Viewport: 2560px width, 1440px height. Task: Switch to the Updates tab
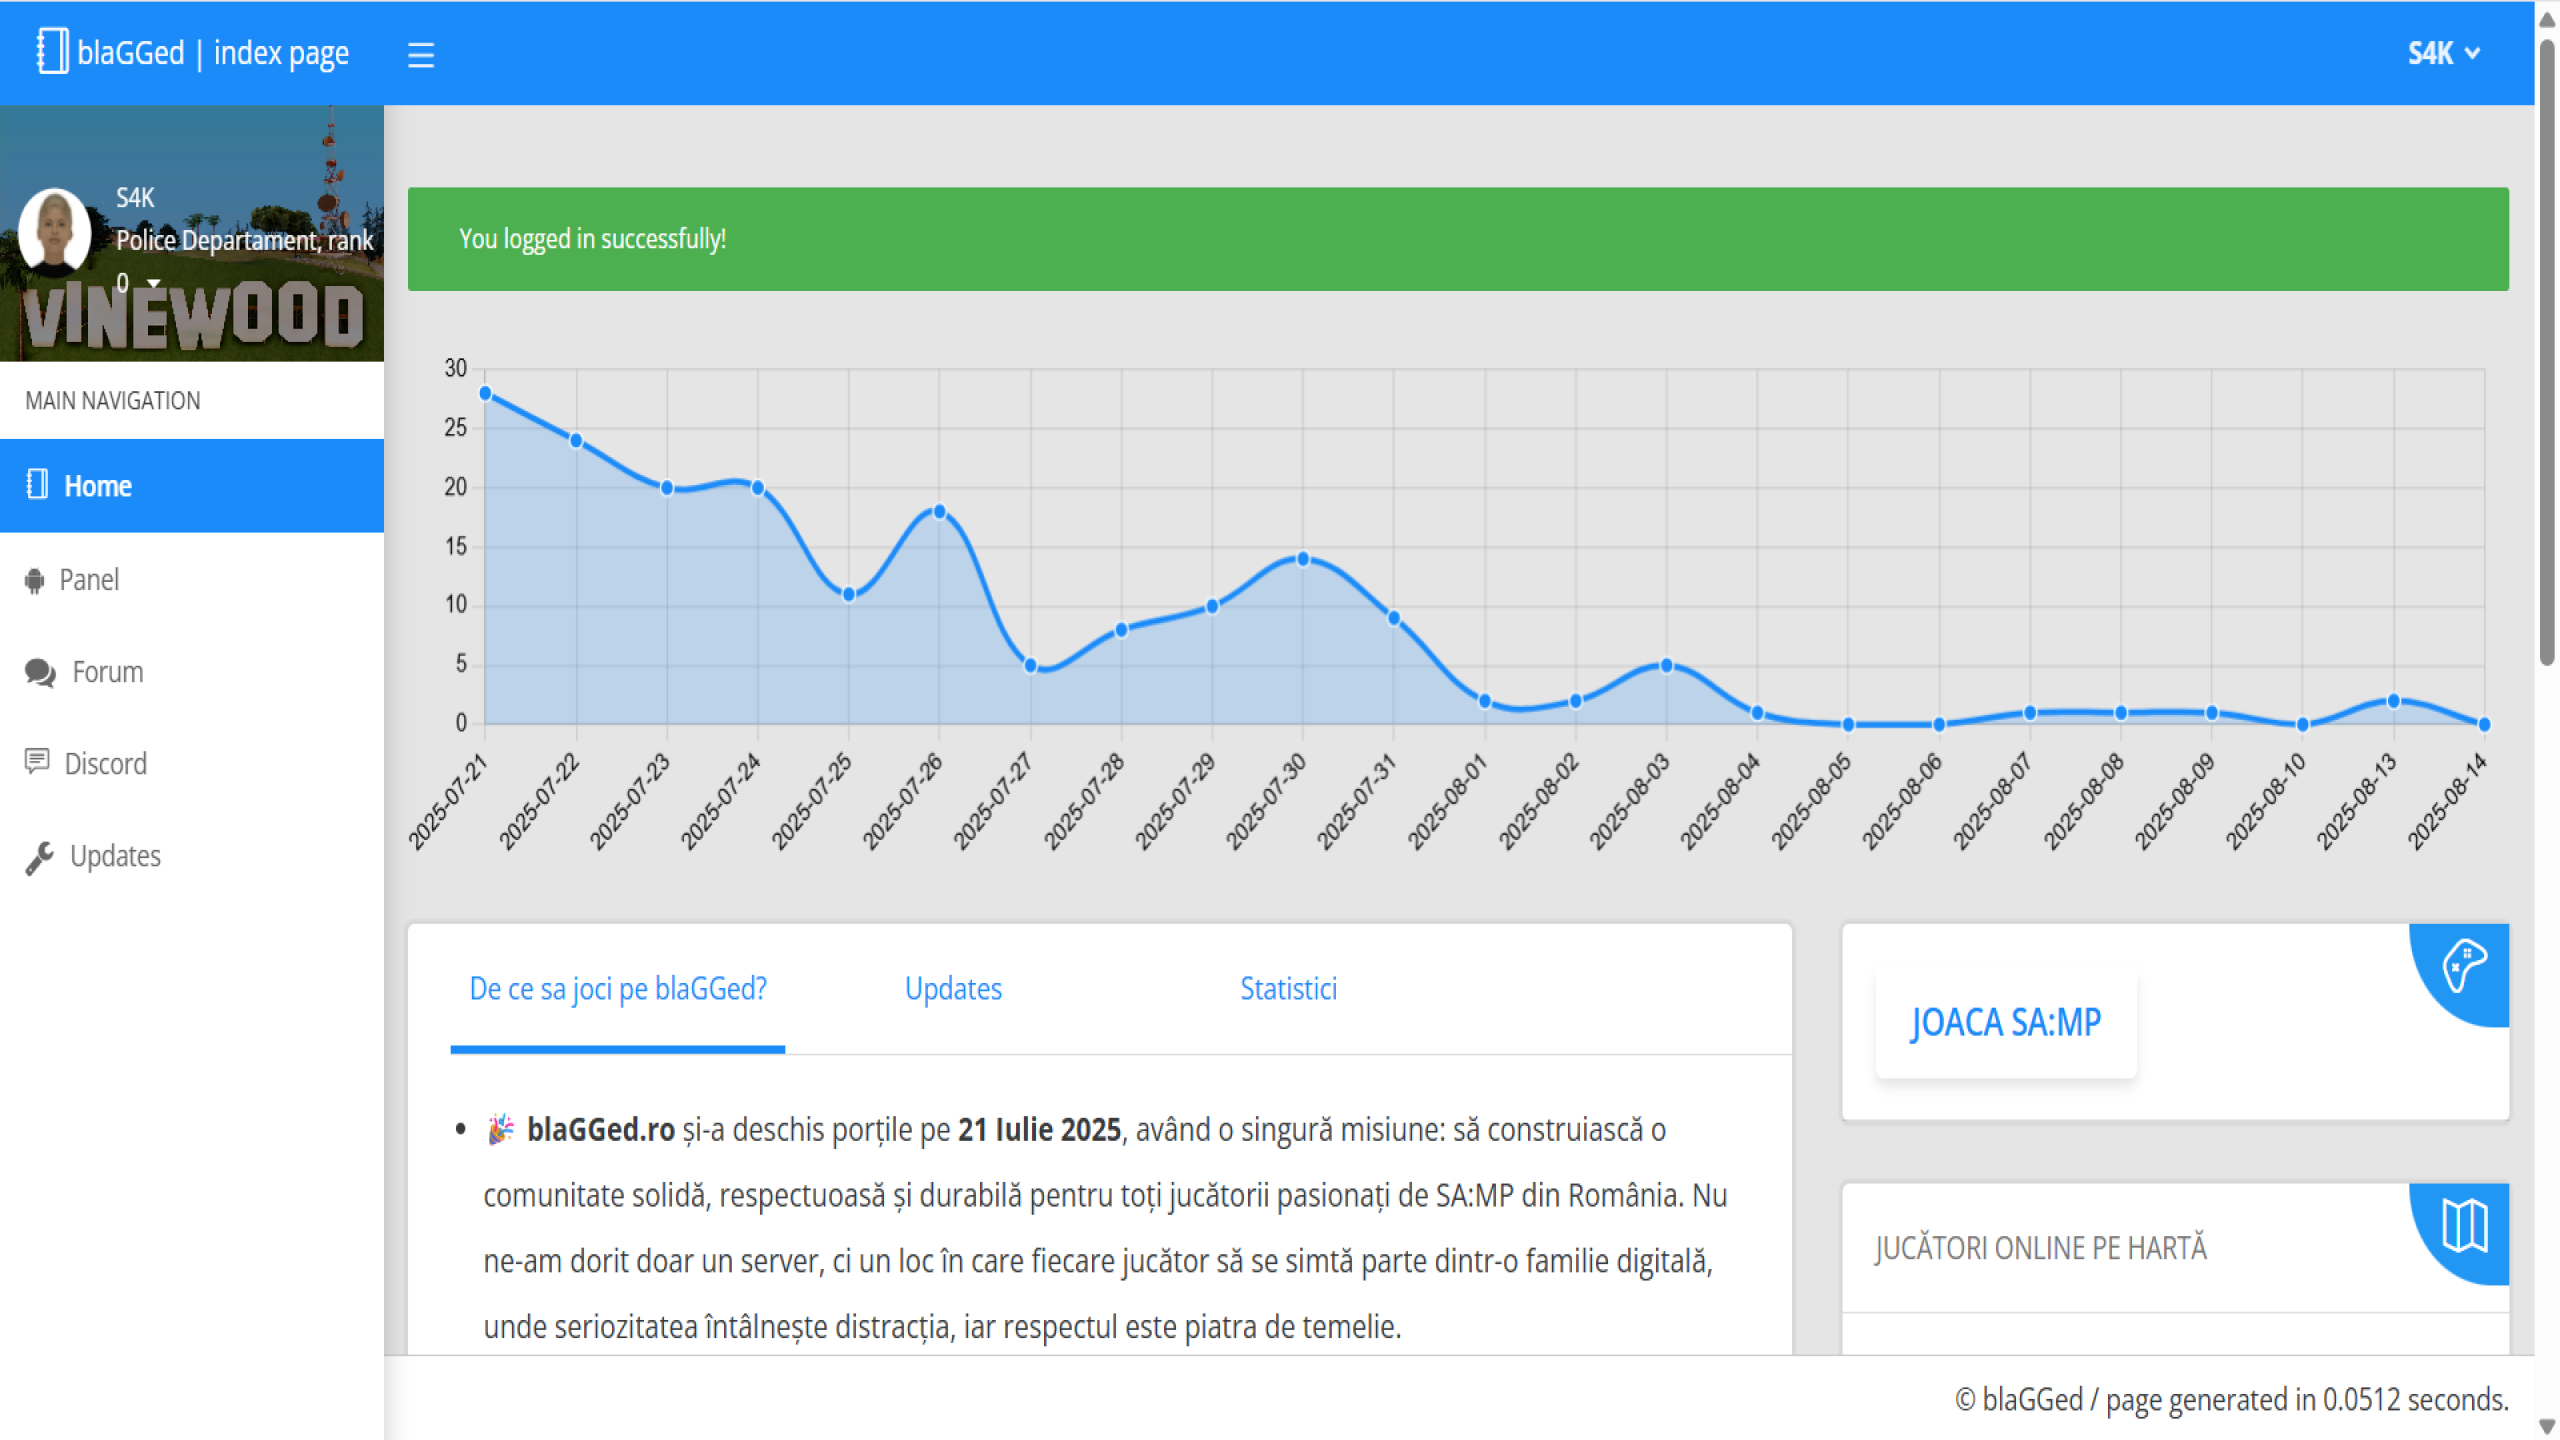(x=953, y=989)
